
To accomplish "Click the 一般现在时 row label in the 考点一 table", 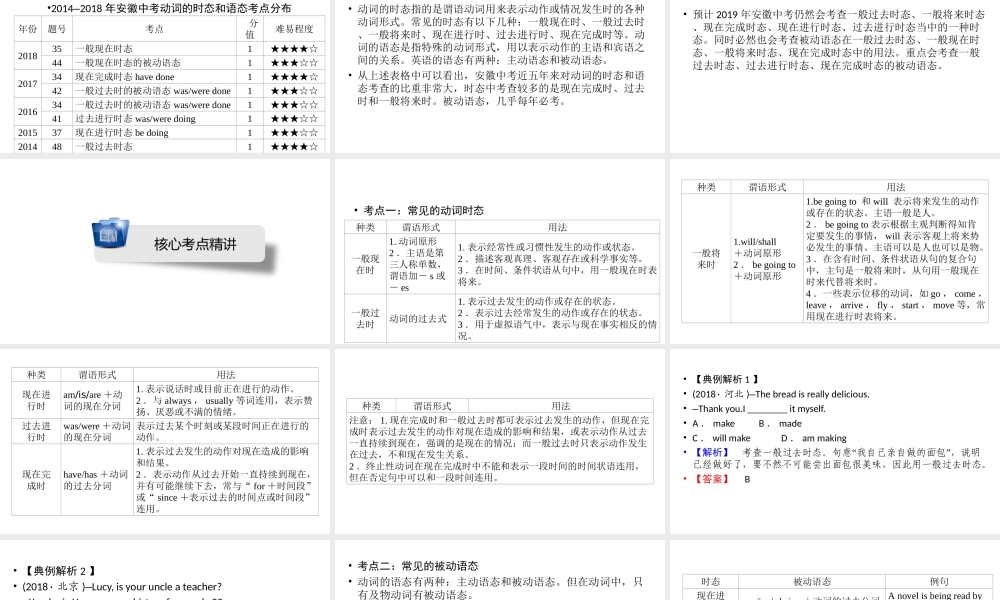I will (x=365, y=264).
